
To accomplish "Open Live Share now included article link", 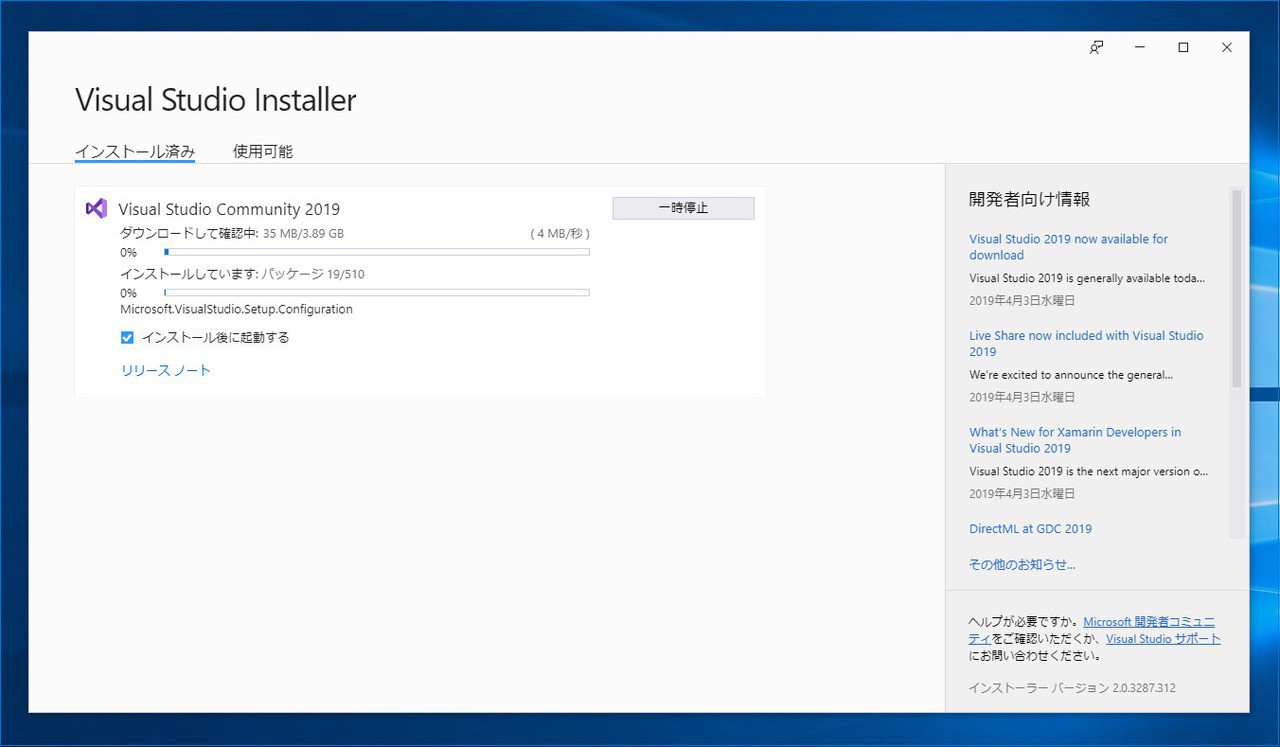I will coord(1086,343).
